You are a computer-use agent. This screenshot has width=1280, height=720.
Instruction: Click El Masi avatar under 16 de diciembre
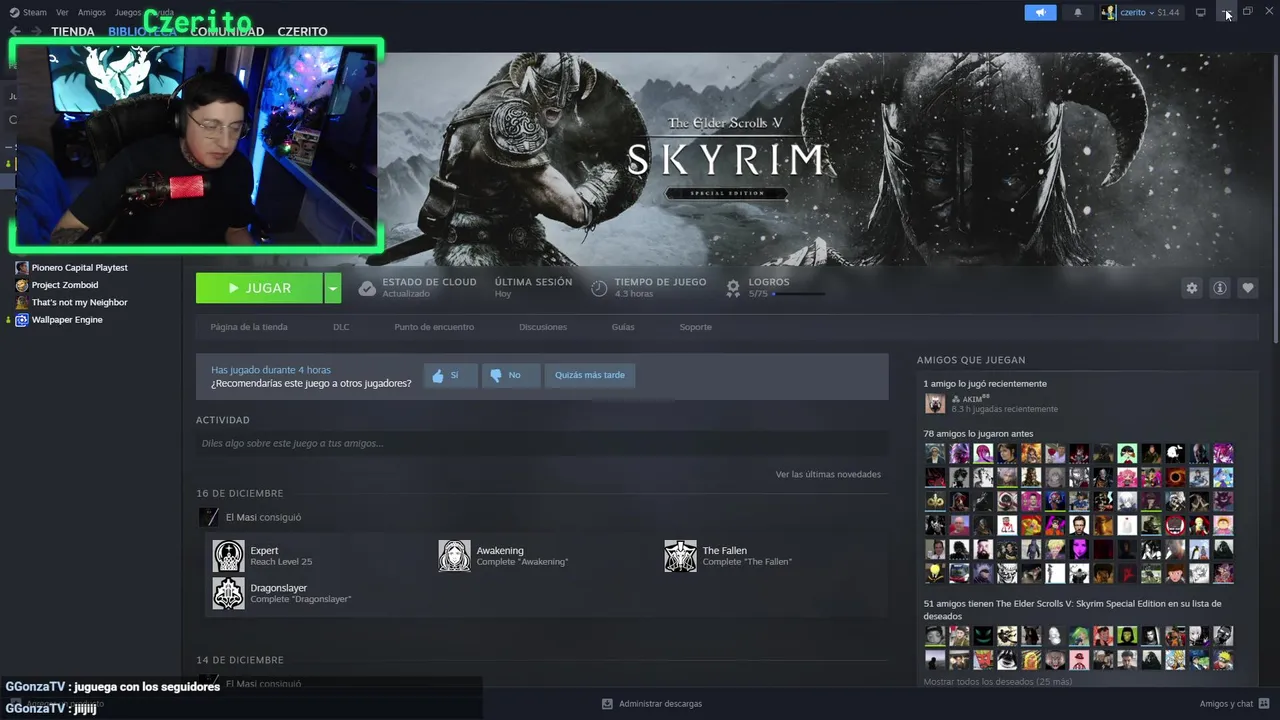tap(209, 517)
